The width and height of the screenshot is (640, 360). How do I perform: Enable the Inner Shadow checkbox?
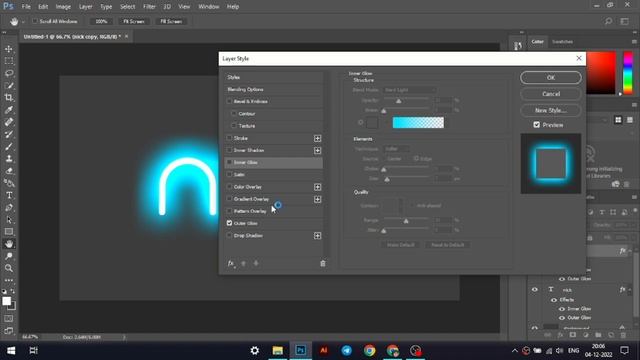(x=229, y=150)
